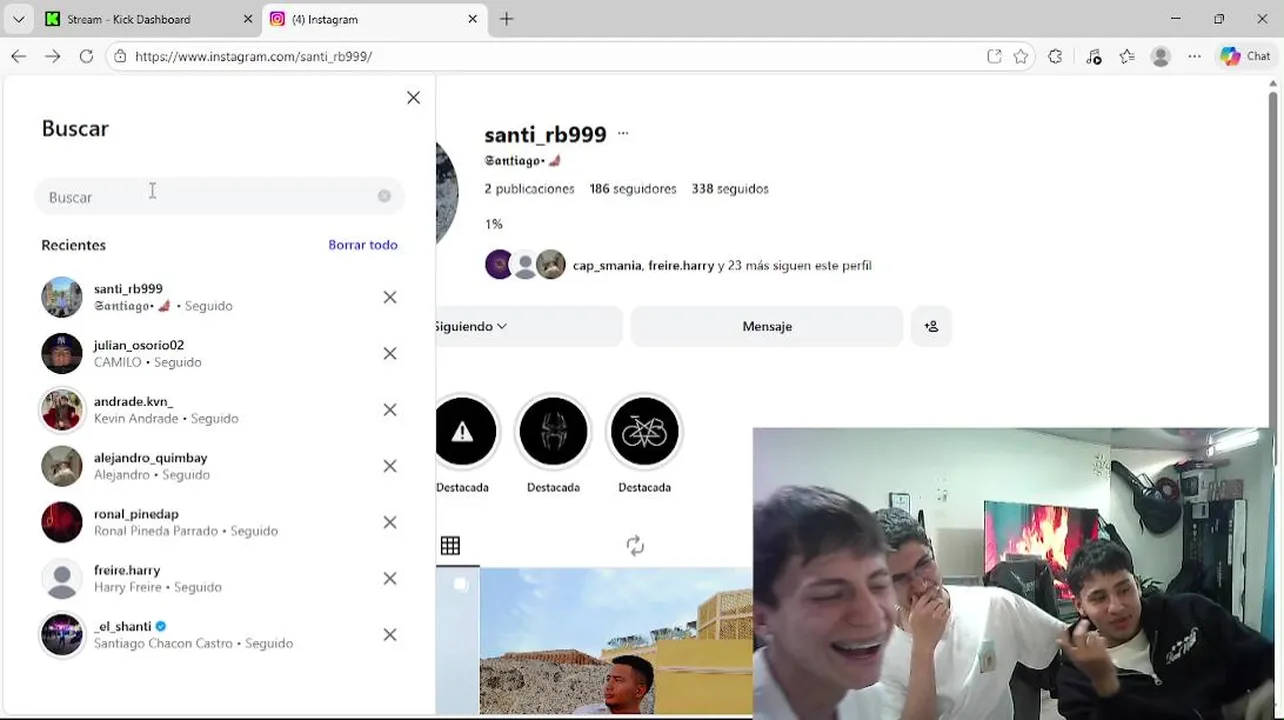
Task: Switch to the reposts tab
Action: tap(635, 546)
